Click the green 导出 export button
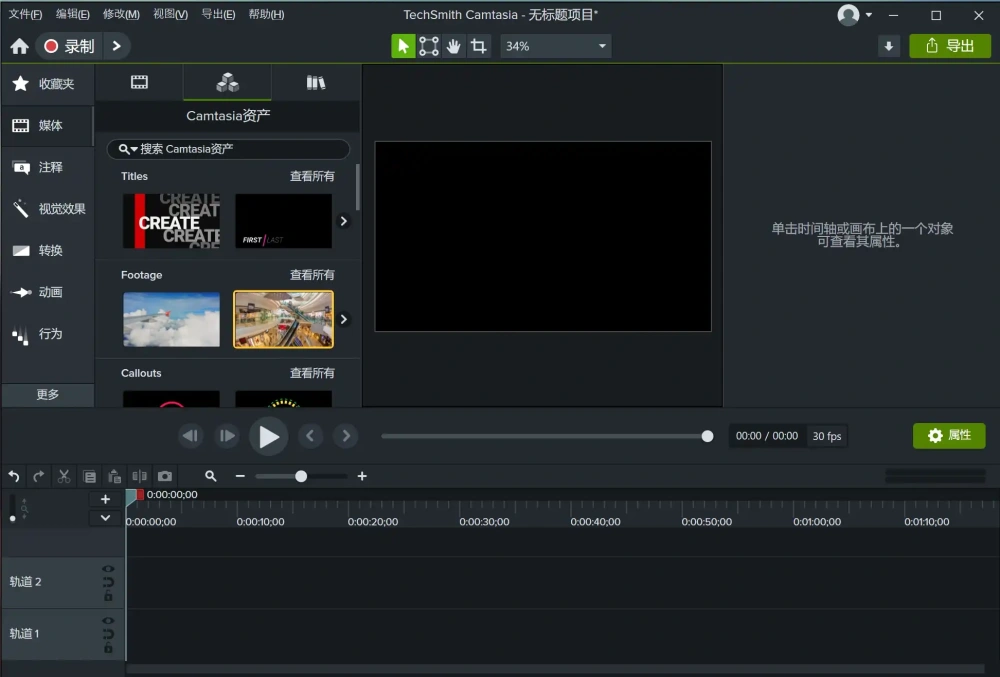1000x677 pixels. [950, 46]
